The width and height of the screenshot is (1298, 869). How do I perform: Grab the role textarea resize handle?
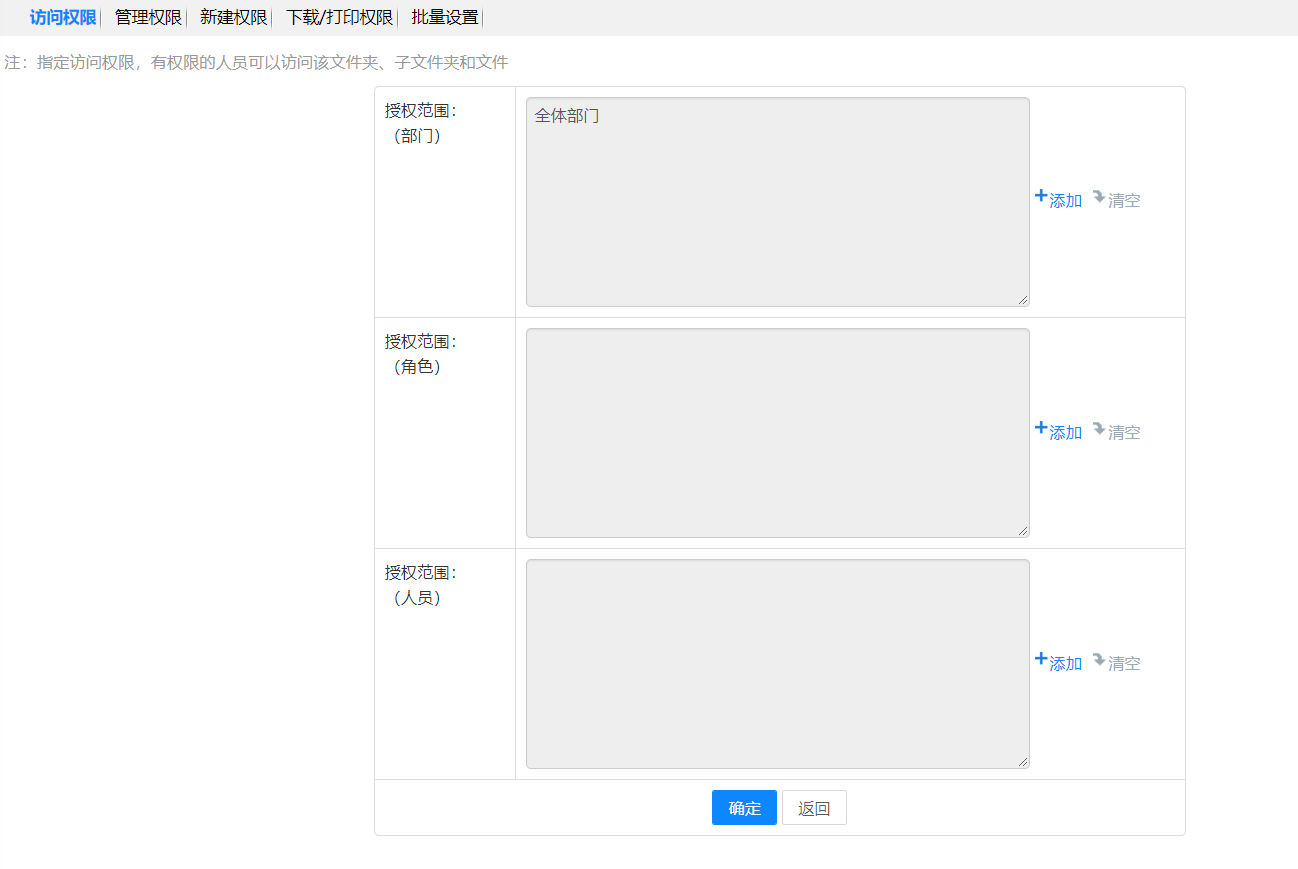(1023, 531)
